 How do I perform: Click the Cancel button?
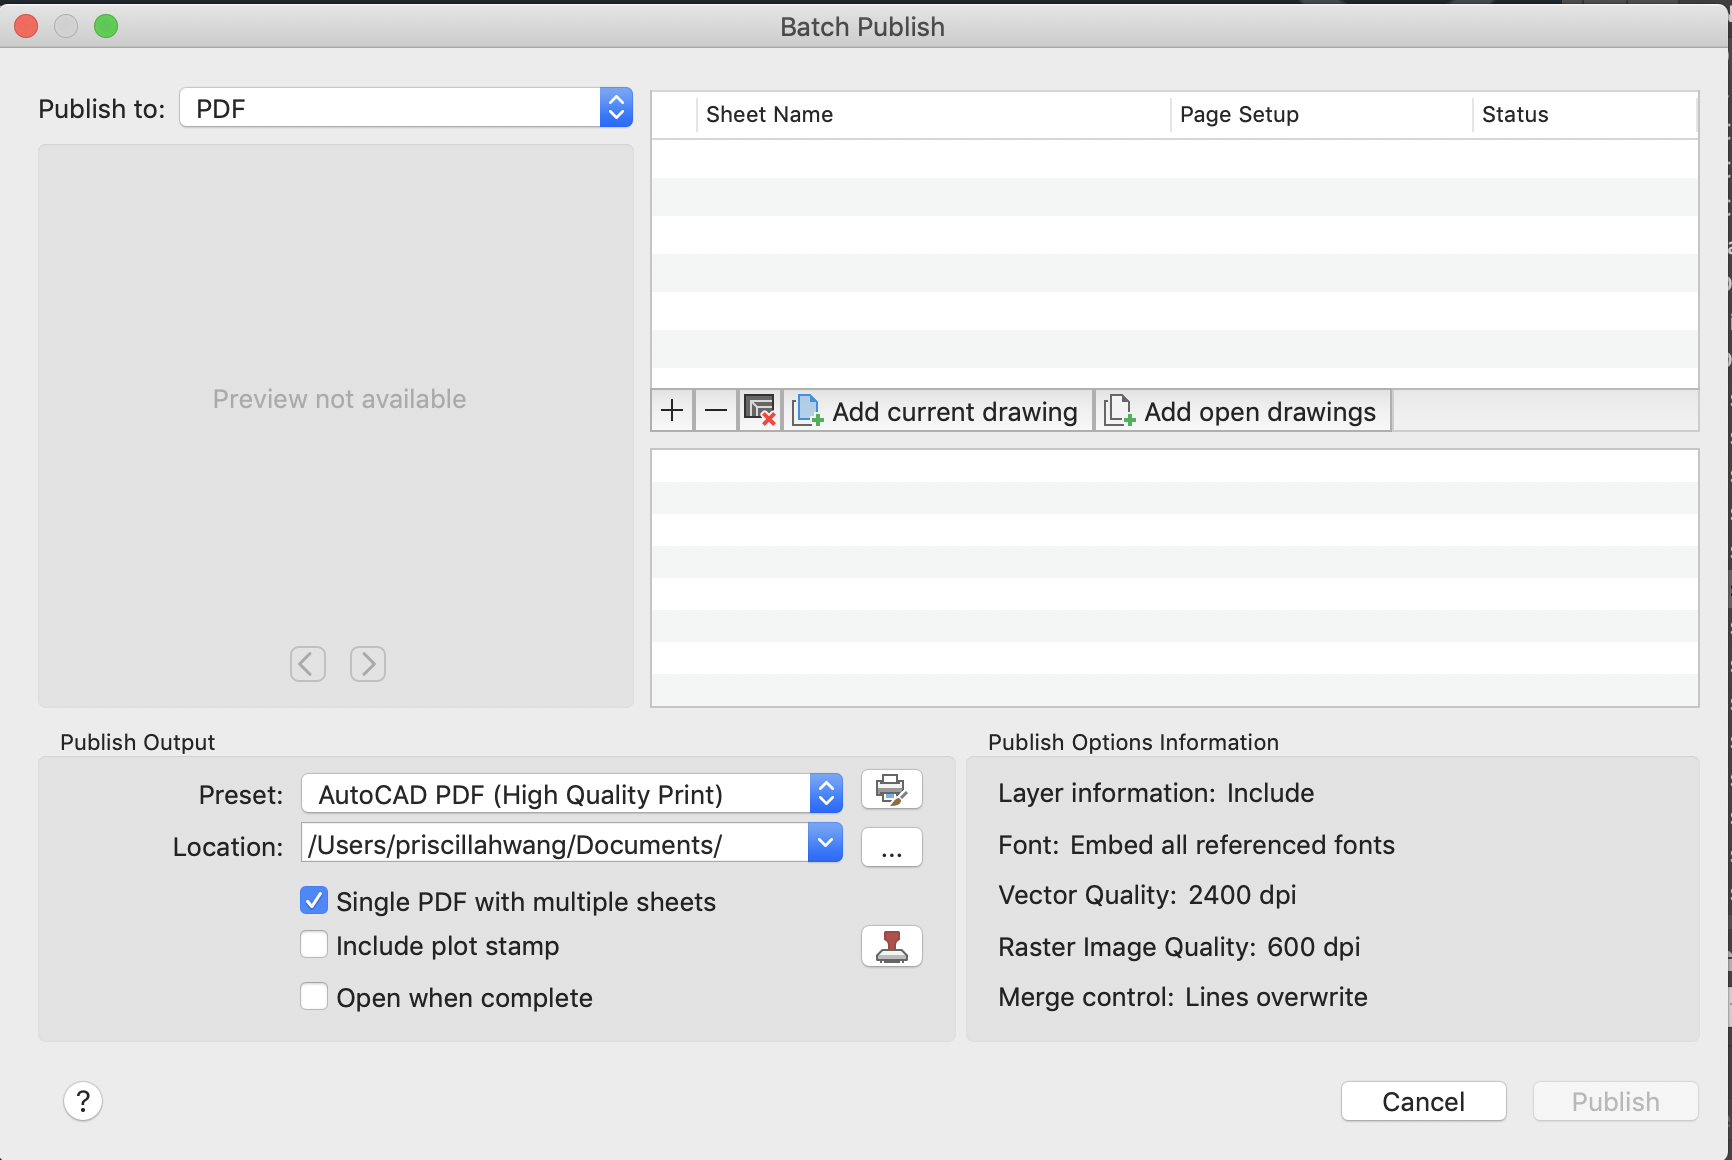(1423, 1101)
